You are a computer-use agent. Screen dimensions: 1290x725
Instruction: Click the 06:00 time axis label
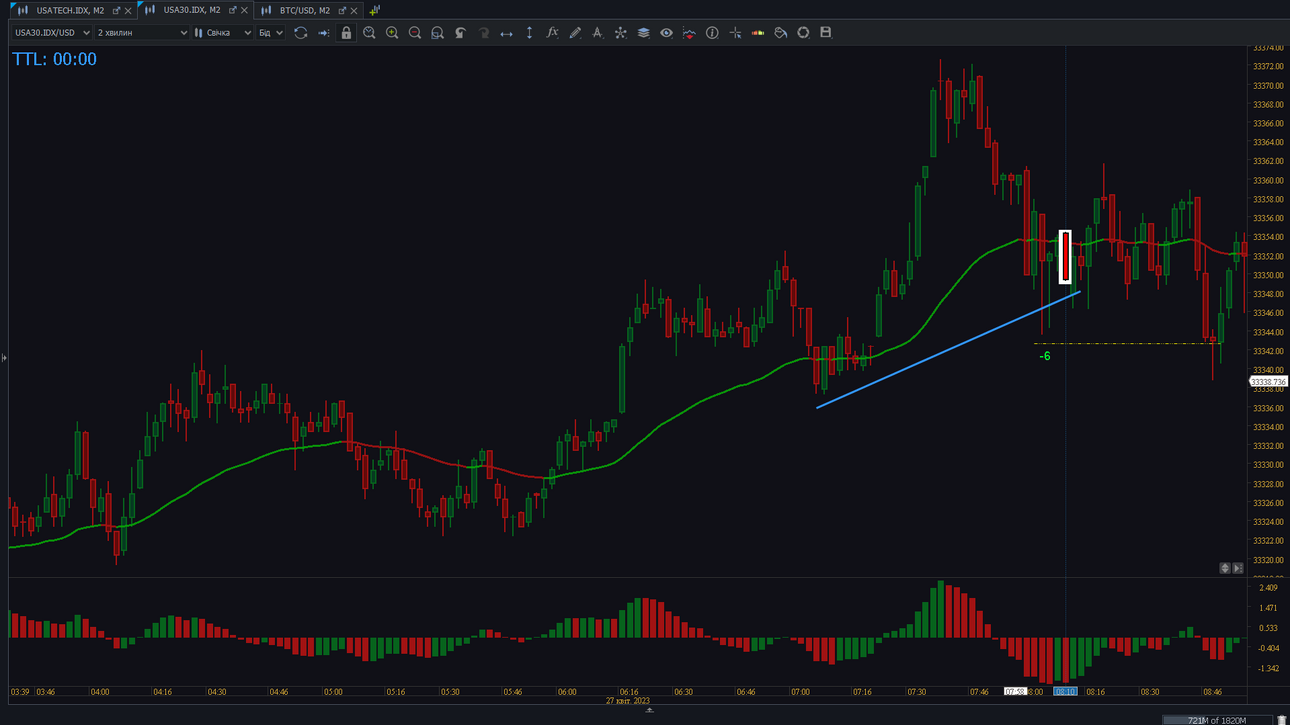point(567,692)
